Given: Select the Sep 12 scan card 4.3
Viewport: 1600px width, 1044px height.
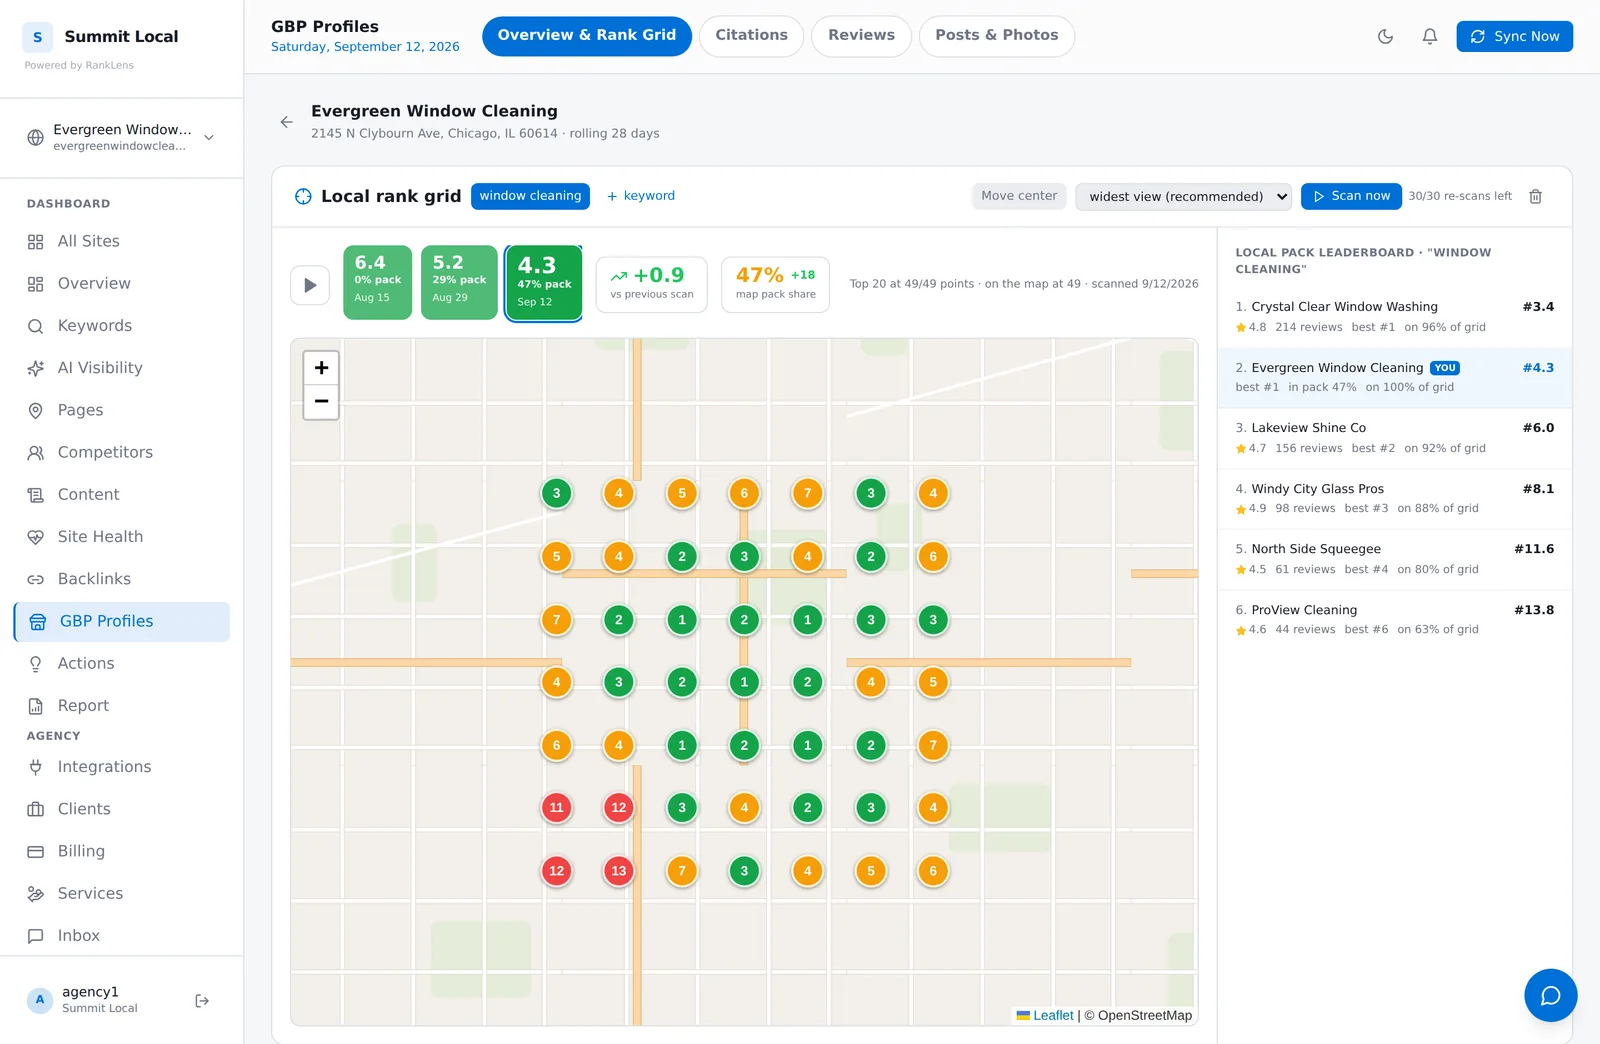Looking at the screenshot, I should tap(544, 283).
